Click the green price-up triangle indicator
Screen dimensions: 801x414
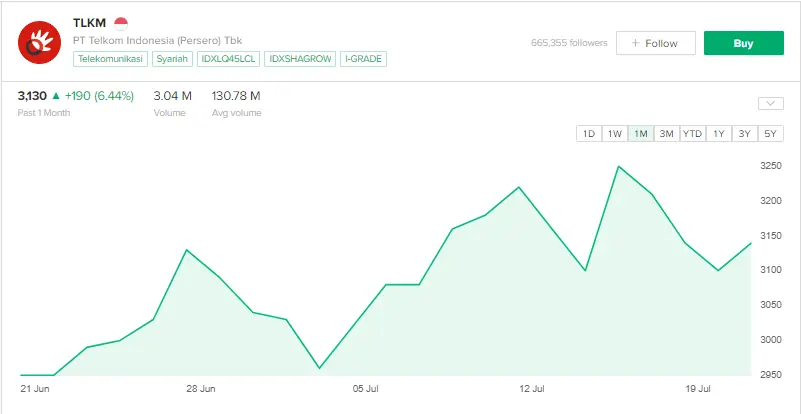coord(56,96)
